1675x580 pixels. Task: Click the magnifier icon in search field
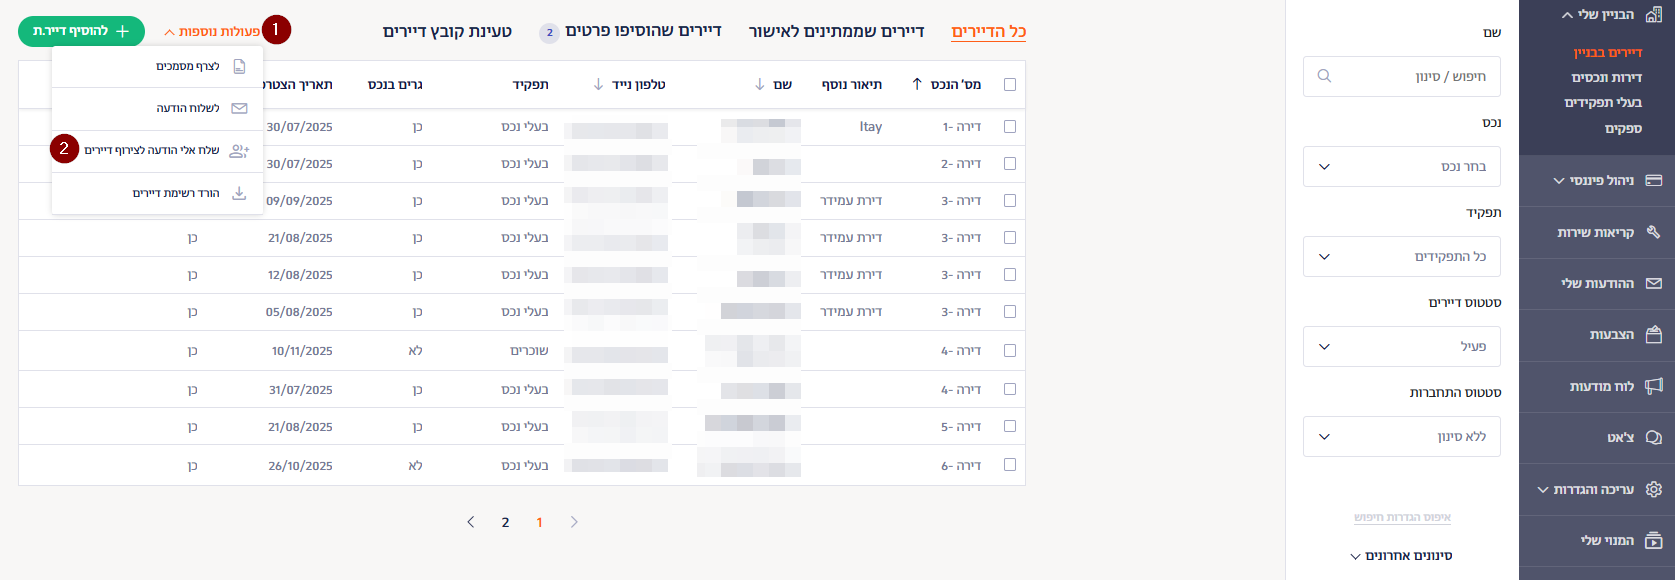click(1324, 76)
